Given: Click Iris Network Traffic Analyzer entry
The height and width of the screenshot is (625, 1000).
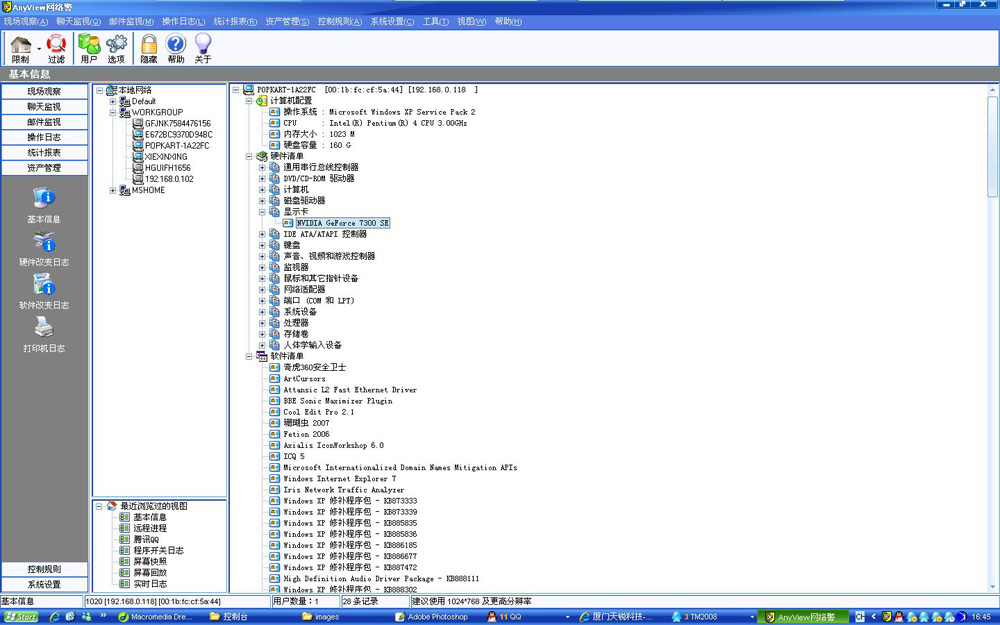Looking at the screenshot, I should [344, 490].
